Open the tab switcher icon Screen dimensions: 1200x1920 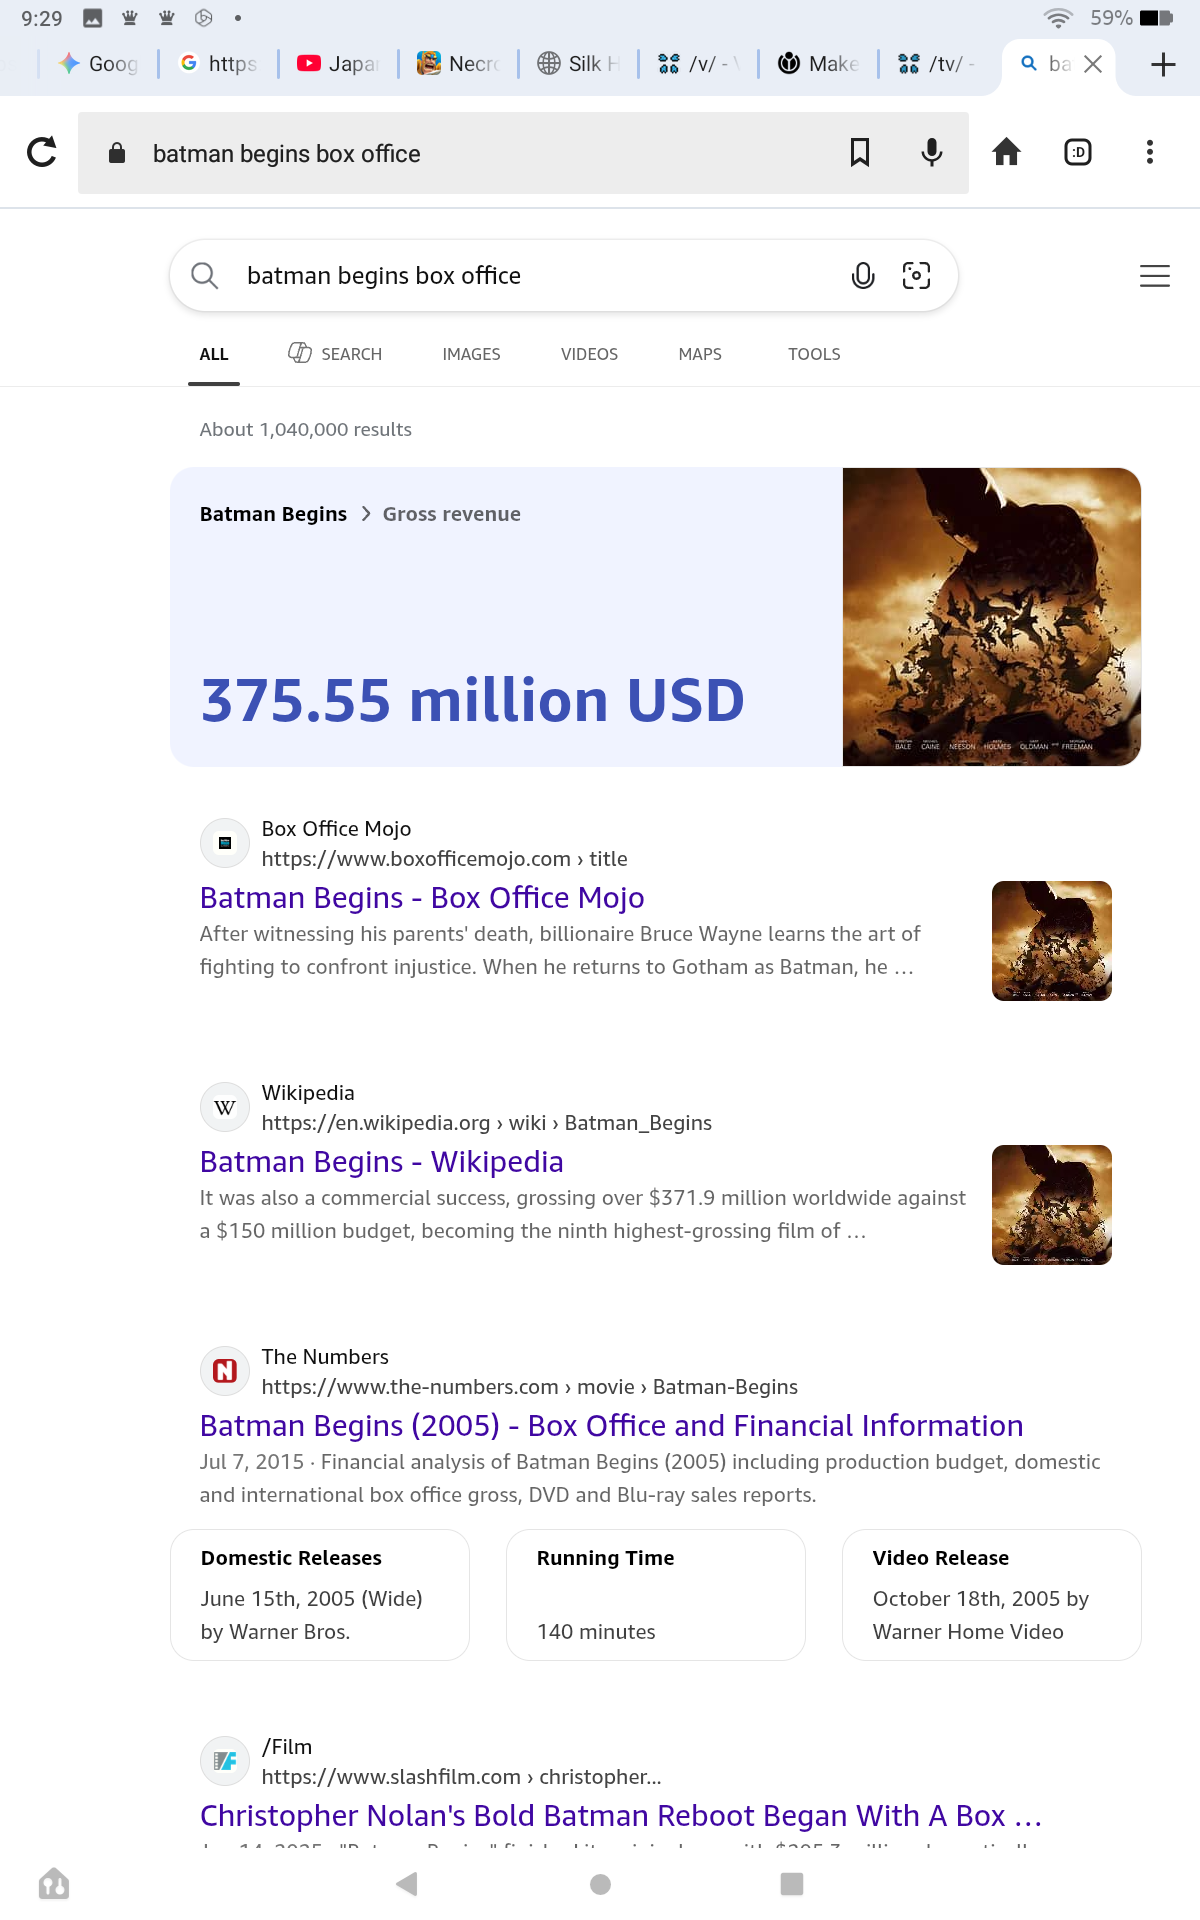point(1078,152)
